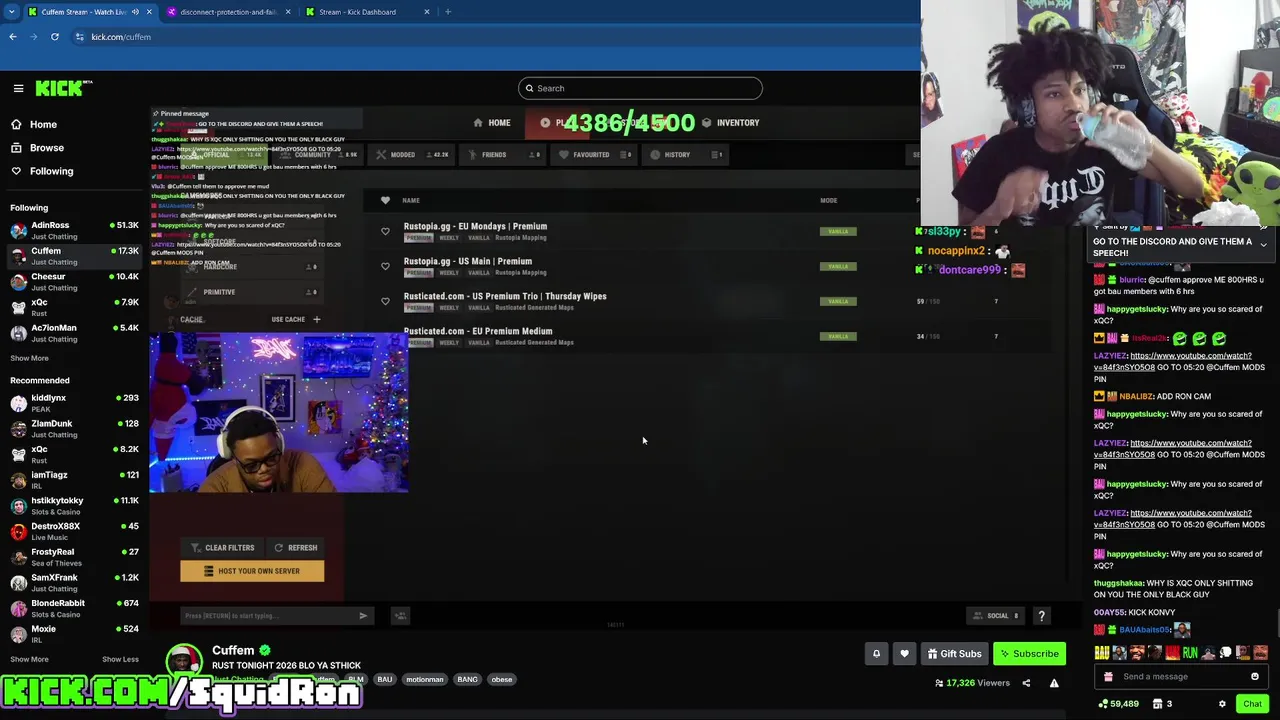1280x720 pixels.
Task: View channel points balance 59,489
Action: [x=1118, y=704]
